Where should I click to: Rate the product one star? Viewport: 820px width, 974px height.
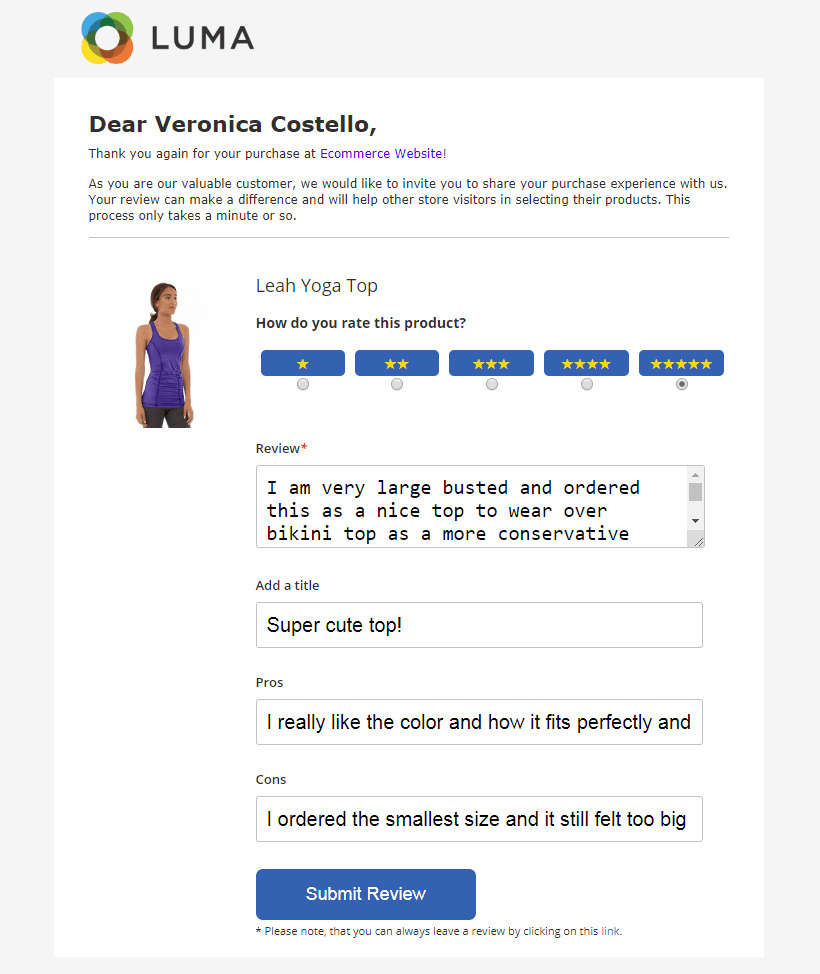(x=302, y=363)
